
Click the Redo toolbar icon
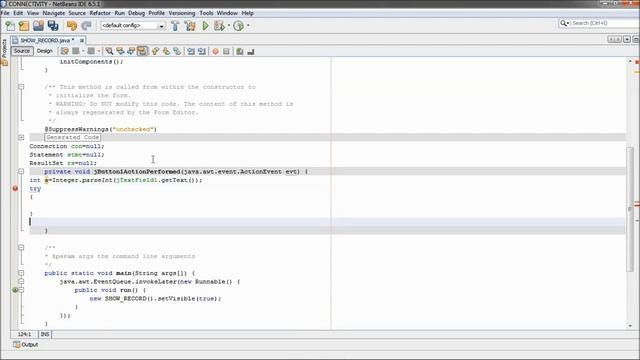coord(86,26)
